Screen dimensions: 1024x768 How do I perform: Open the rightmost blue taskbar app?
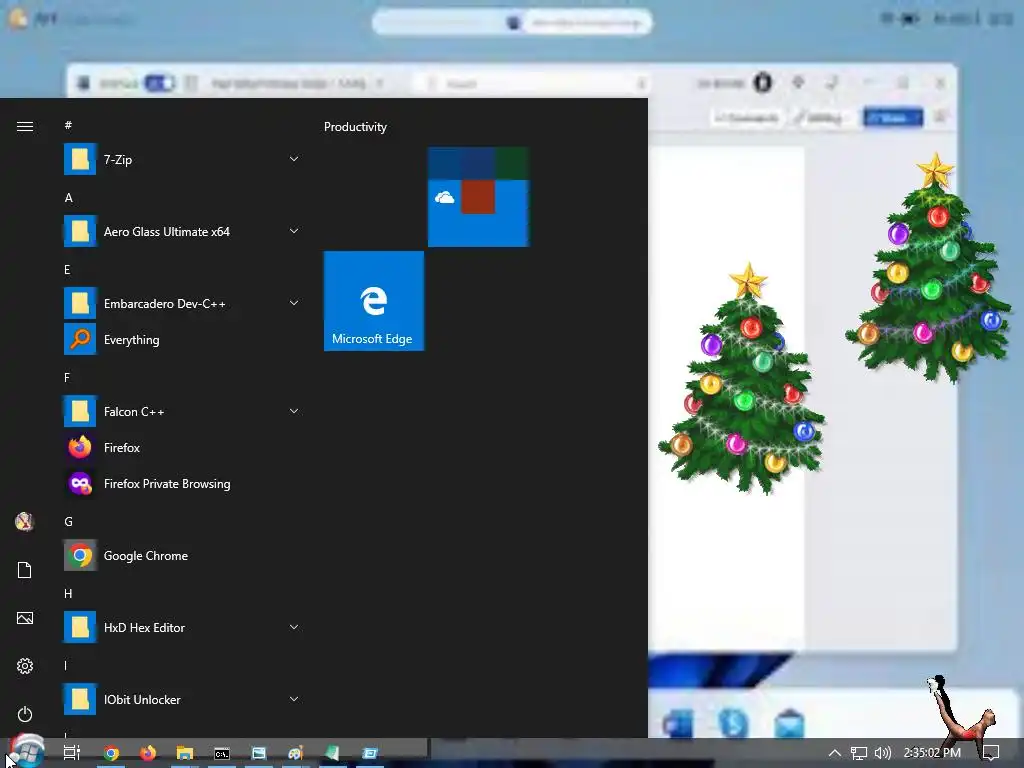(370, 754)
